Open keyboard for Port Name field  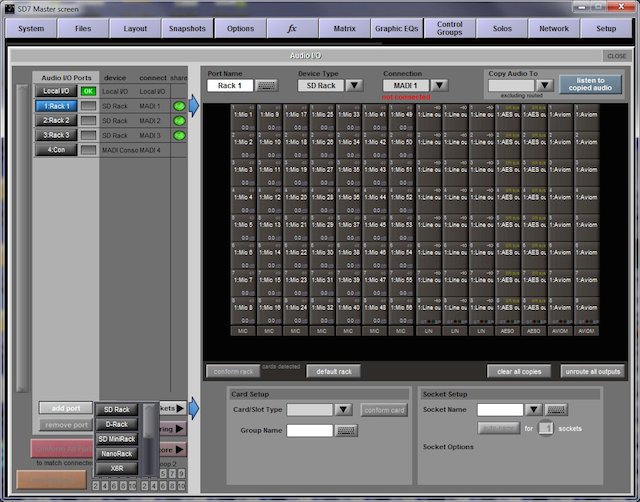pos(266,85)
